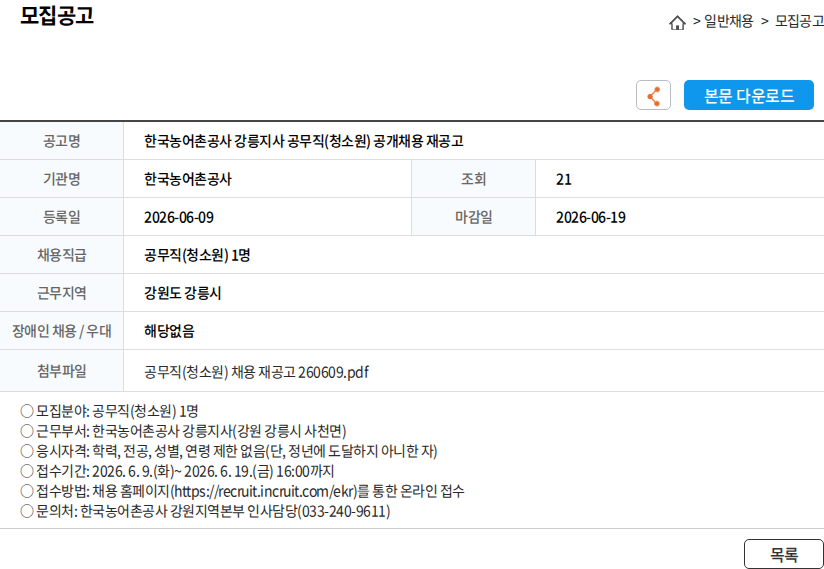Click the 채용직급 label cell
The width and height of the screenshot is (824, 569).
pyautogui.click(x=61, y=255)
